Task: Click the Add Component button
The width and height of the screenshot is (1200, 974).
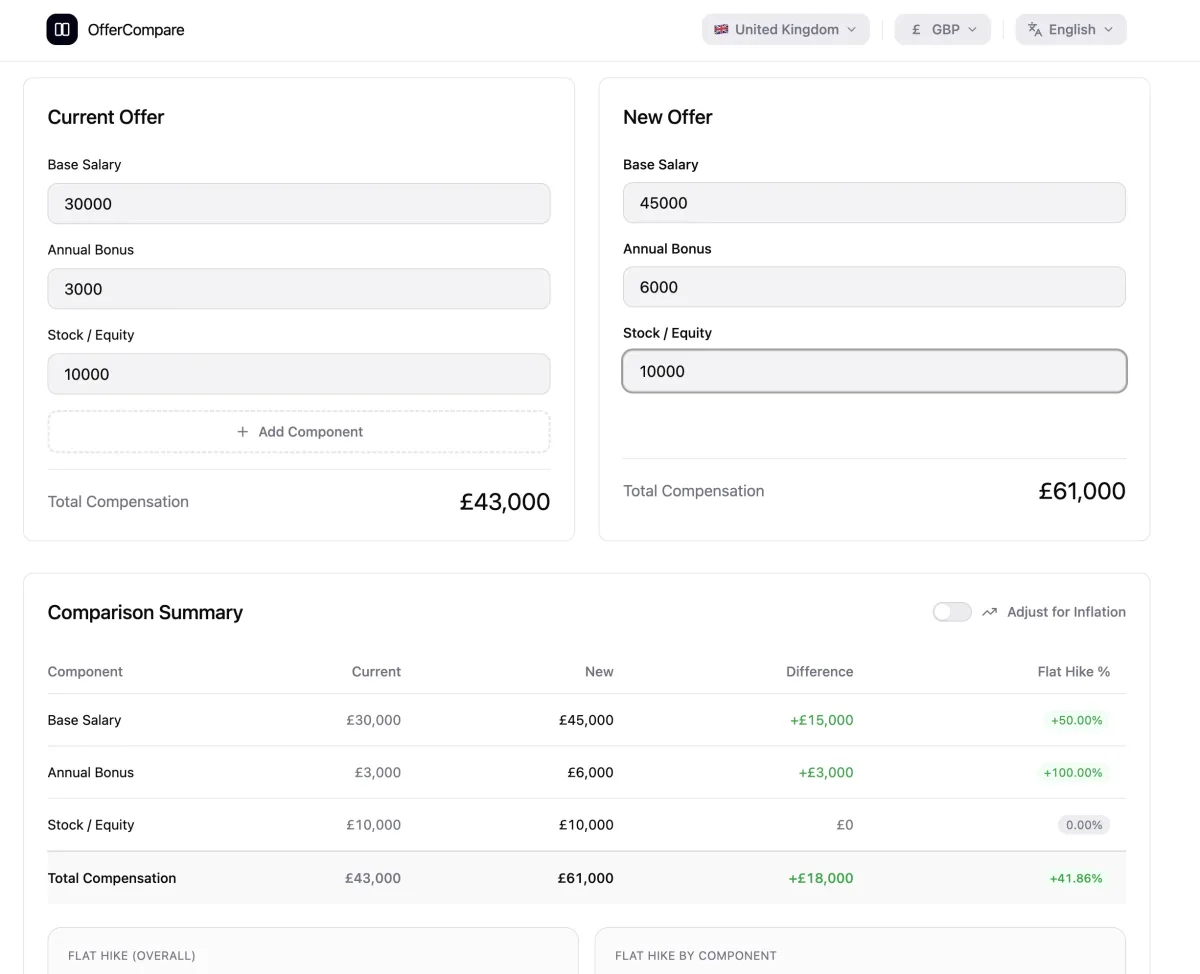Action: (x=299, y=432)
